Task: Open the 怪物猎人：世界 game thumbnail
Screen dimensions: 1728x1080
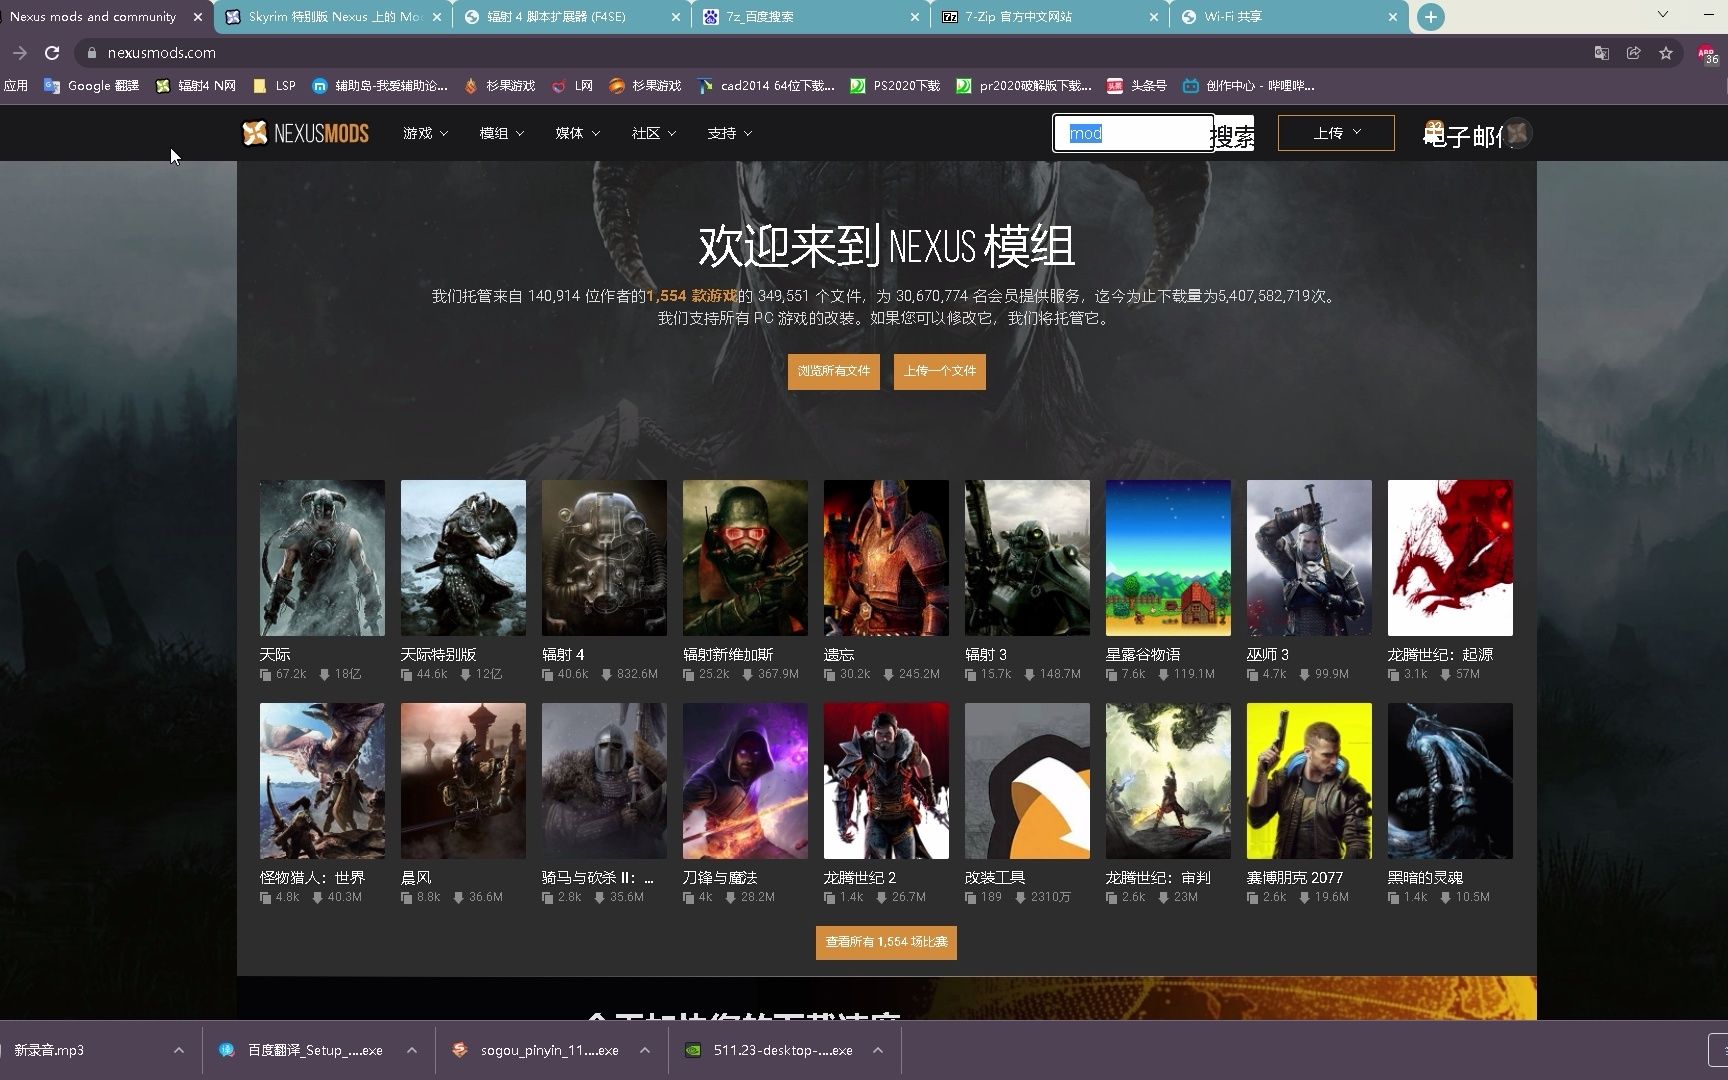Action: click(322, 781)
